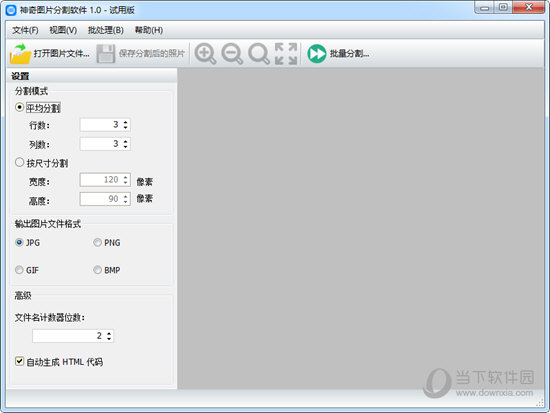Open the 帮助(H) menu
550x413 pixels.
tap(149, 30)
